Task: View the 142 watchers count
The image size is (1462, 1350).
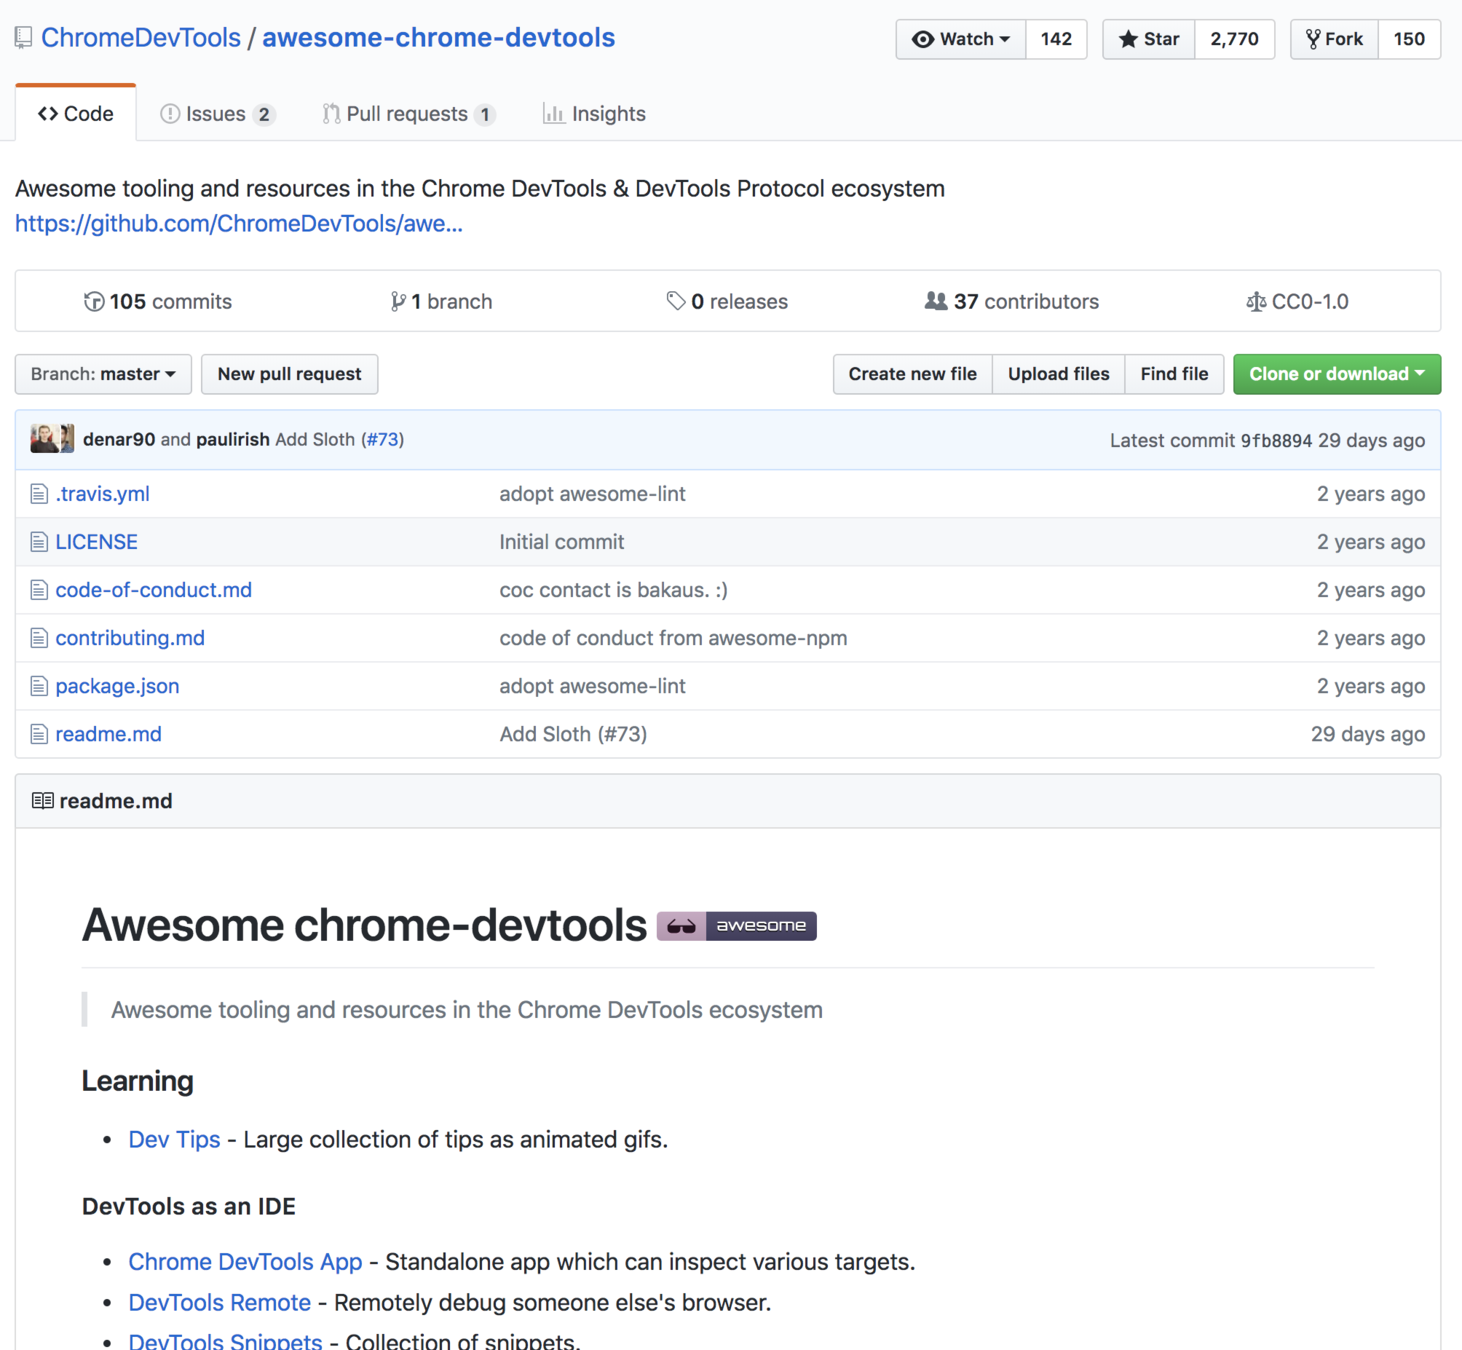Action: point(1056,39)
